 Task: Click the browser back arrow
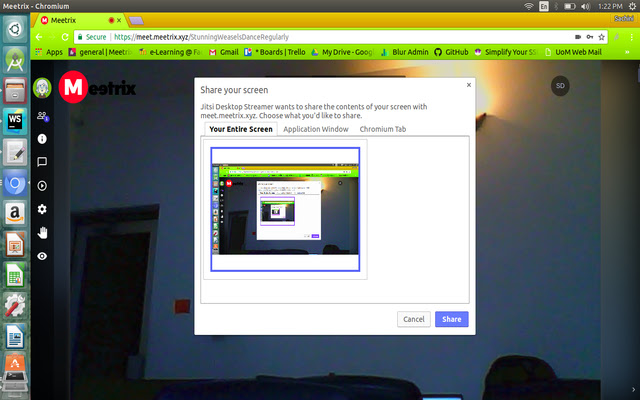[39, 37]
